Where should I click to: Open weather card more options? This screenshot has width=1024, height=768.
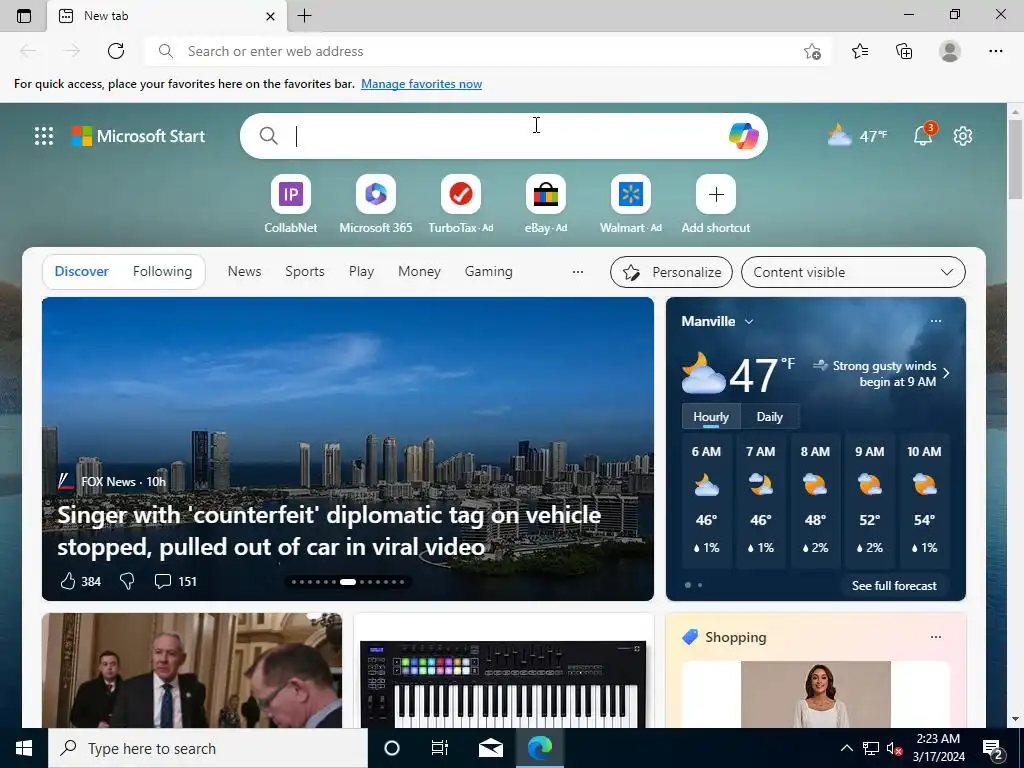(x=936, y=321)
